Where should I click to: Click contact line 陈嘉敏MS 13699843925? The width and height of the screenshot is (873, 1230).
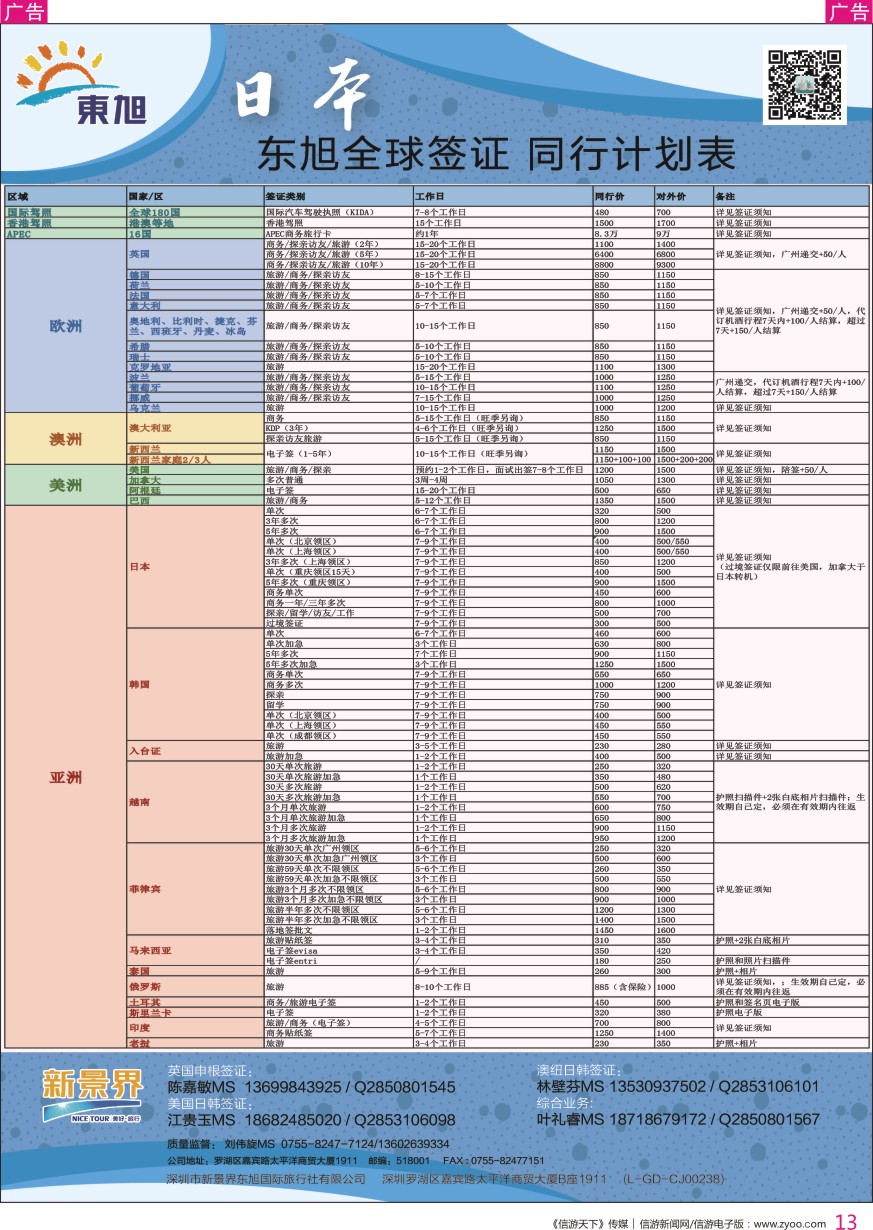coord(311,1087)
